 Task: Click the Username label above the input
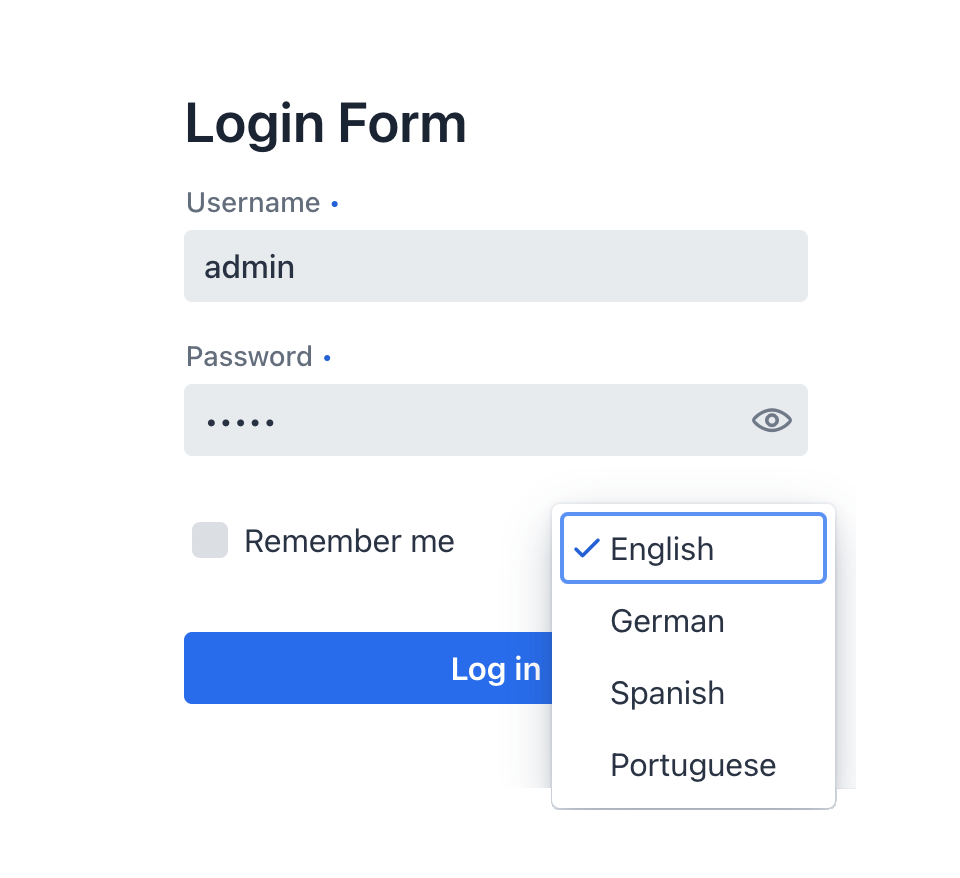click(x=253, y=202)
